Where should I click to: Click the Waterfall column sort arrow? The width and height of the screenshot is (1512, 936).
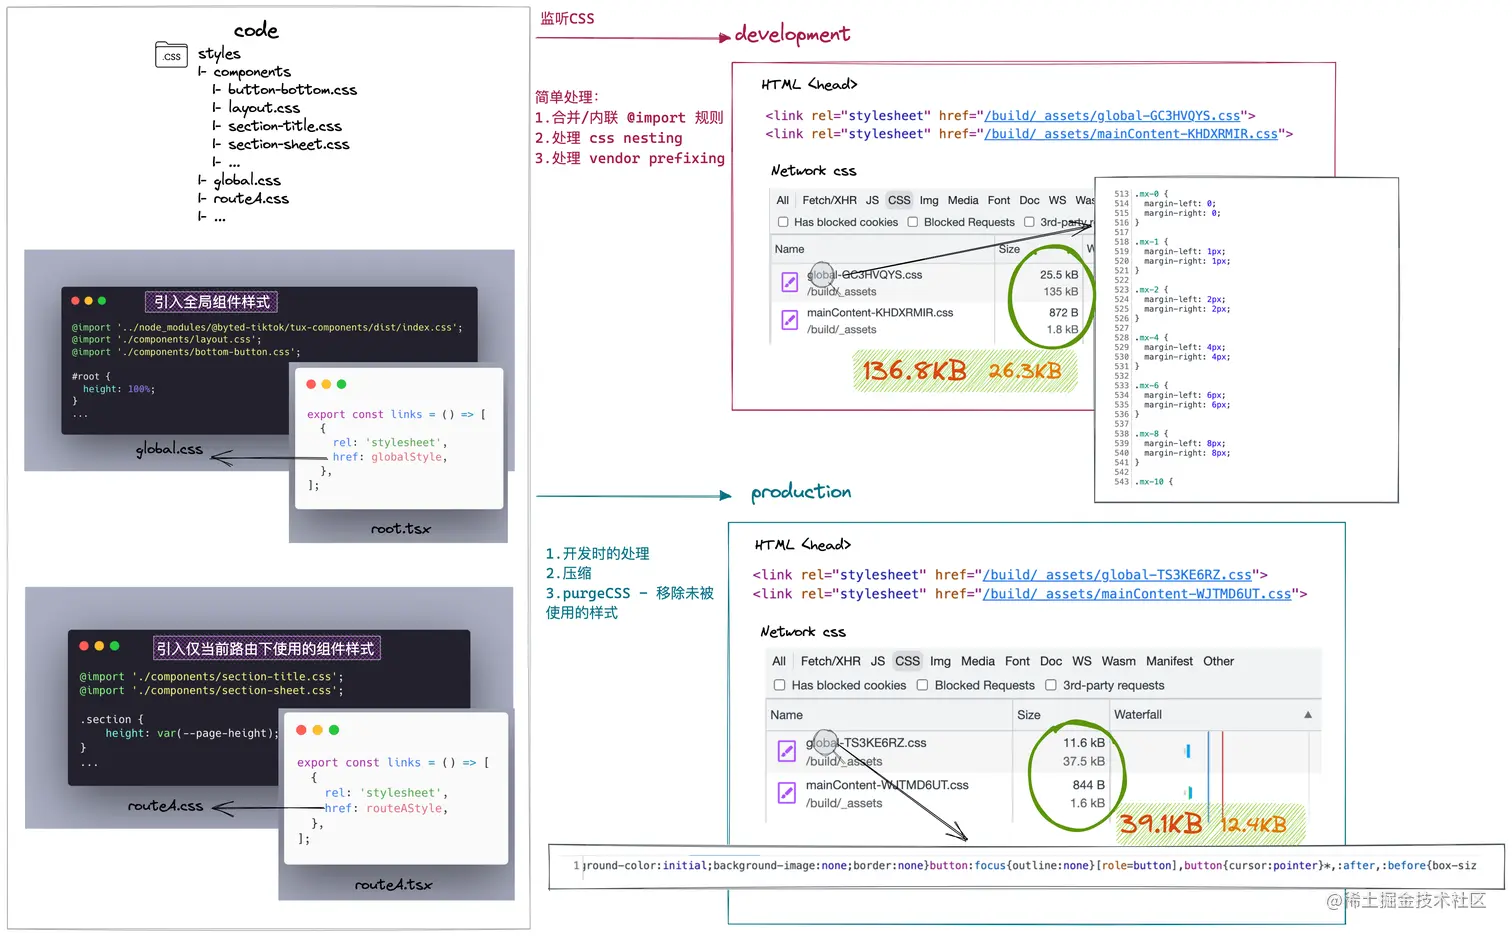tap(1307, 715)
